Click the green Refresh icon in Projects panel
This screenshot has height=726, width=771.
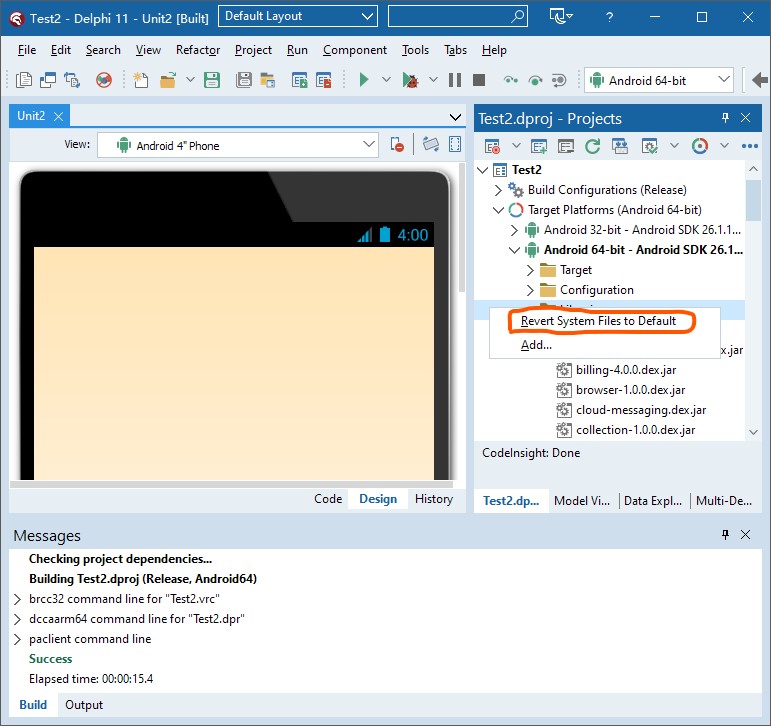(592, 146)
